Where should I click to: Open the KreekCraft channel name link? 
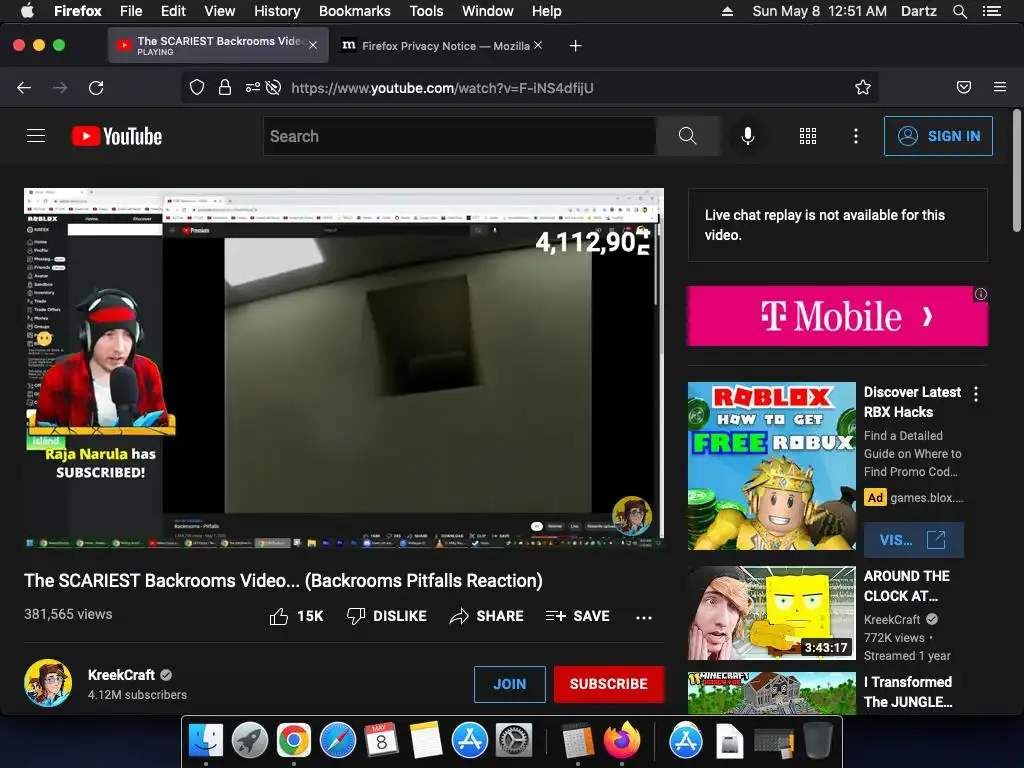coord(121,675)
